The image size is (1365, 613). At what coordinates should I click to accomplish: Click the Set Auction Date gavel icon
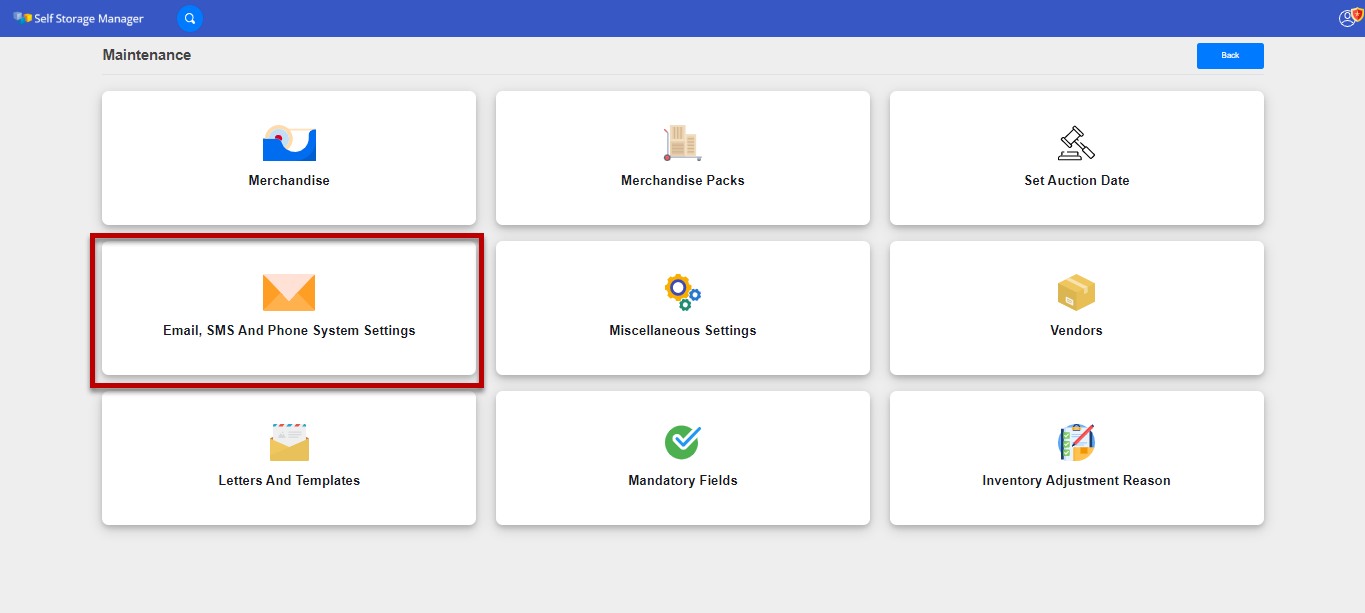tap(1076, 143)
